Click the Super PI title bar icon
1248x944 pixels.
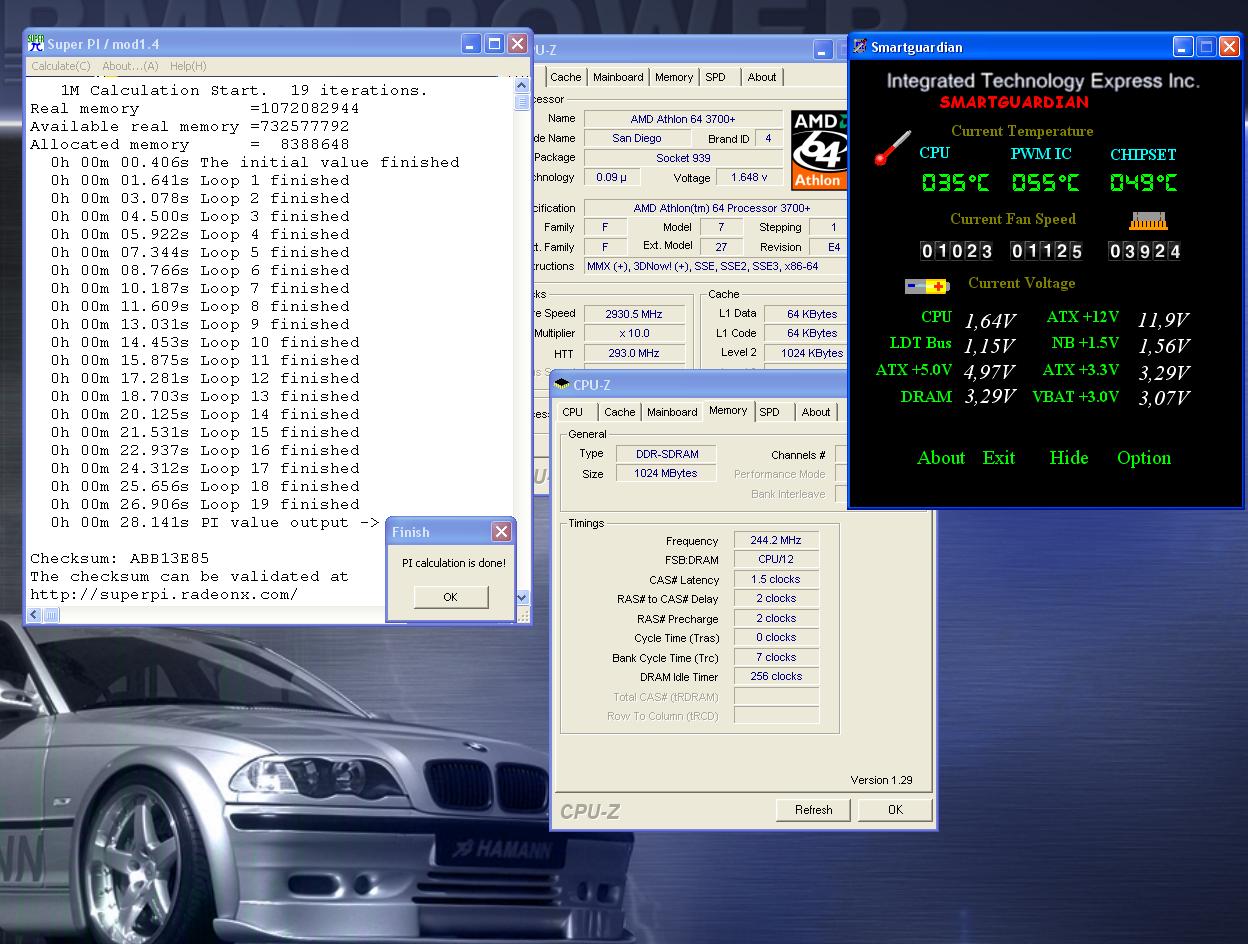[x=36, y=44]
